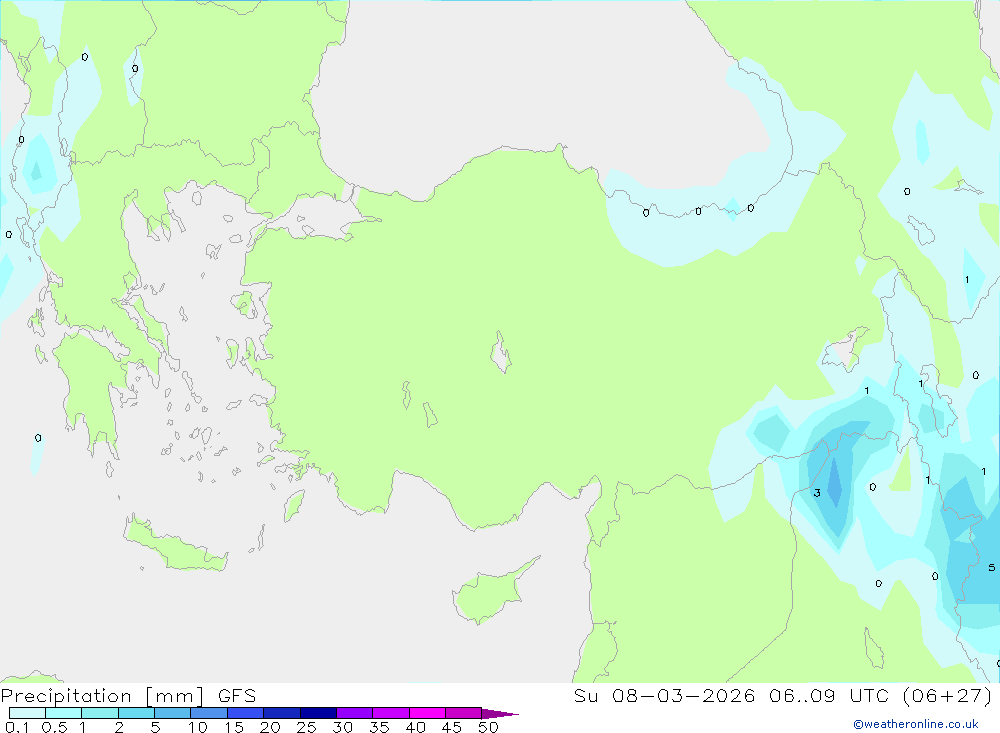Select the 5–10 mm legend color swatch
Viewport: 1000px width, 733px height.
pyautogui.click(x=172, y=713)
